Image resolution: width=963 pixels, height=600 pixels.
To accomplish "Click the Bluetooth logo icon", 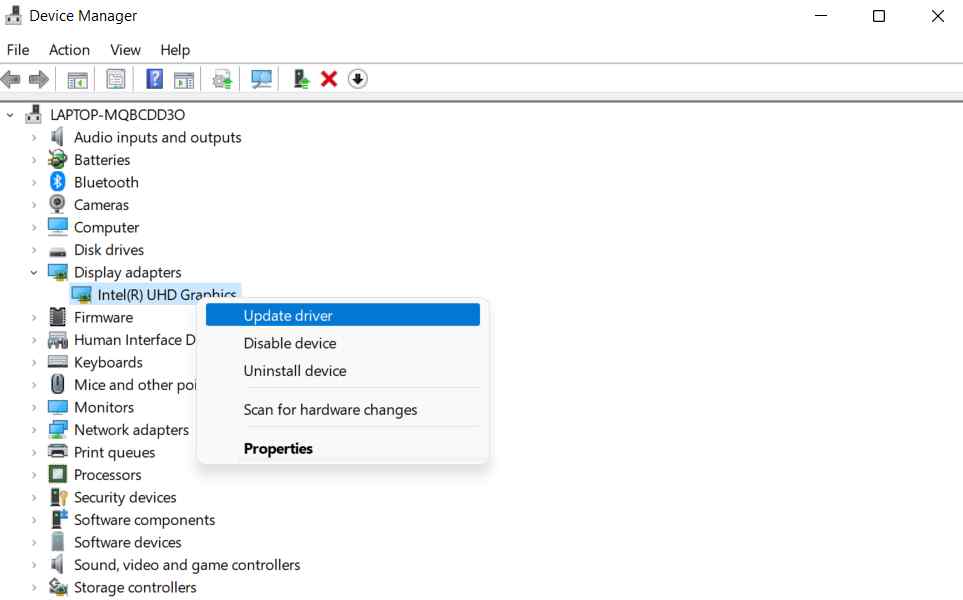I will 58,182.
